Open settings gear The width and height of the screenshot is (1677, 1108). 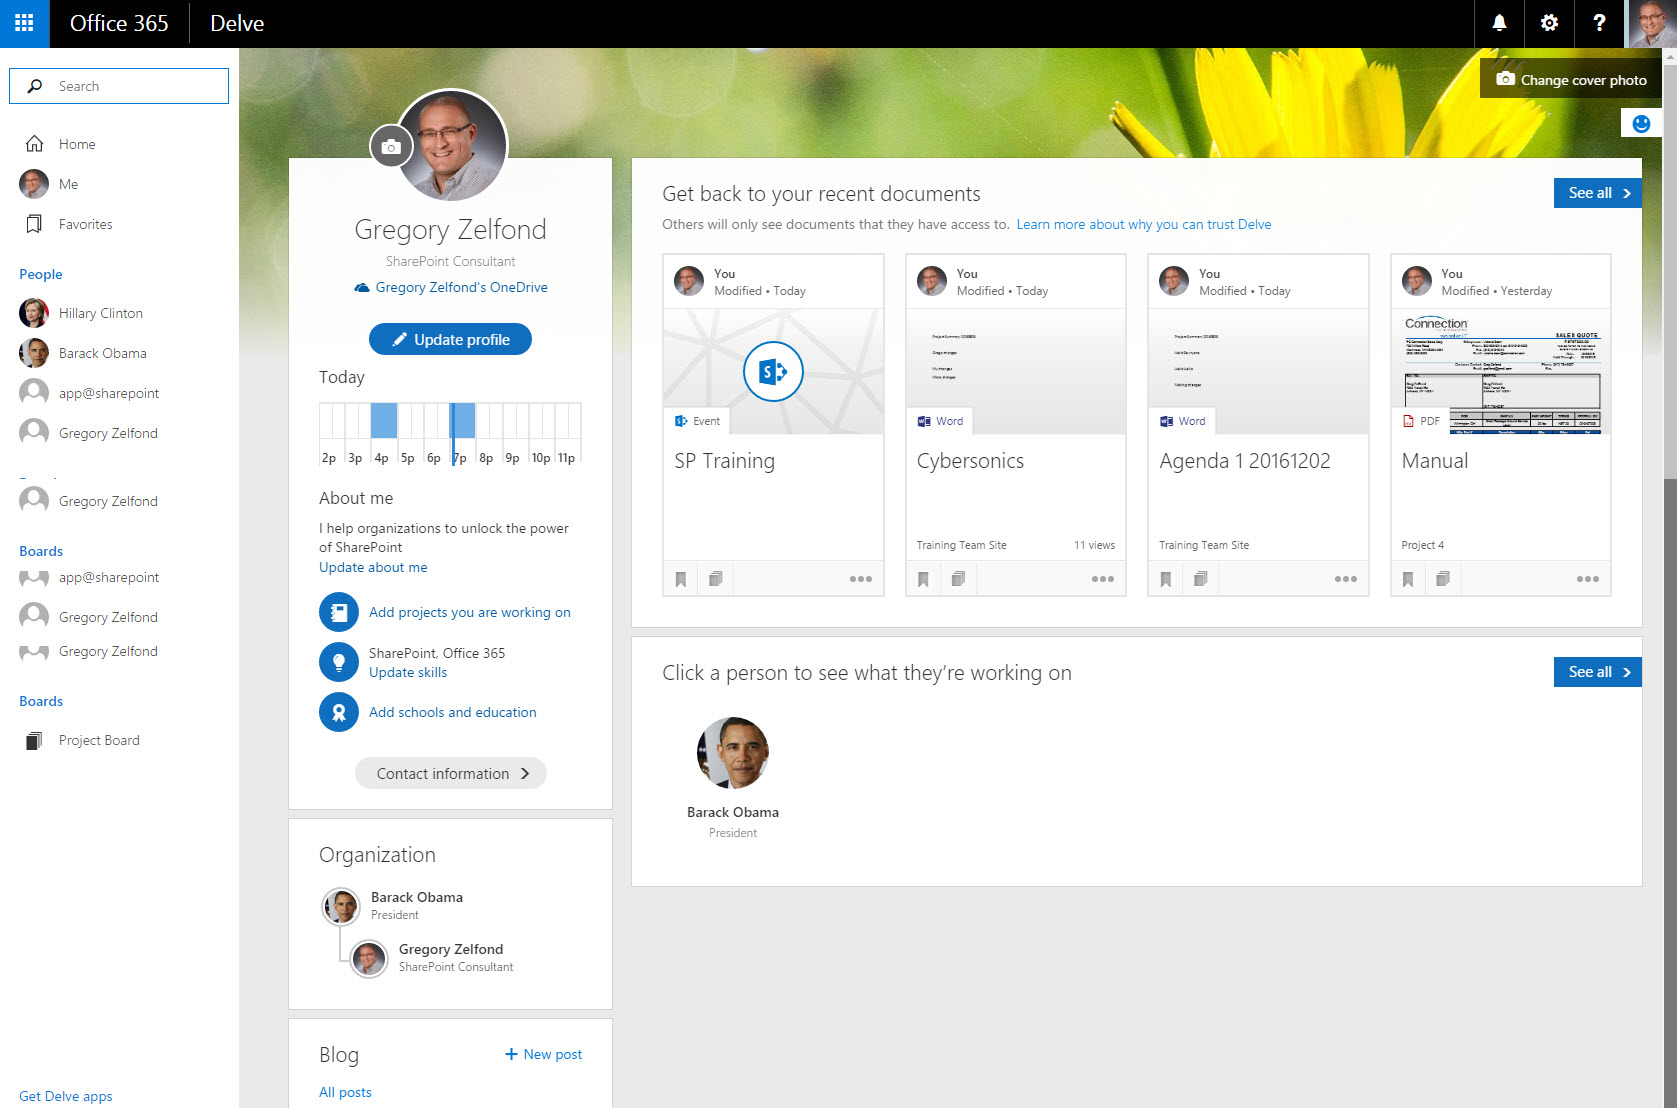click(x=1549, y=23)
